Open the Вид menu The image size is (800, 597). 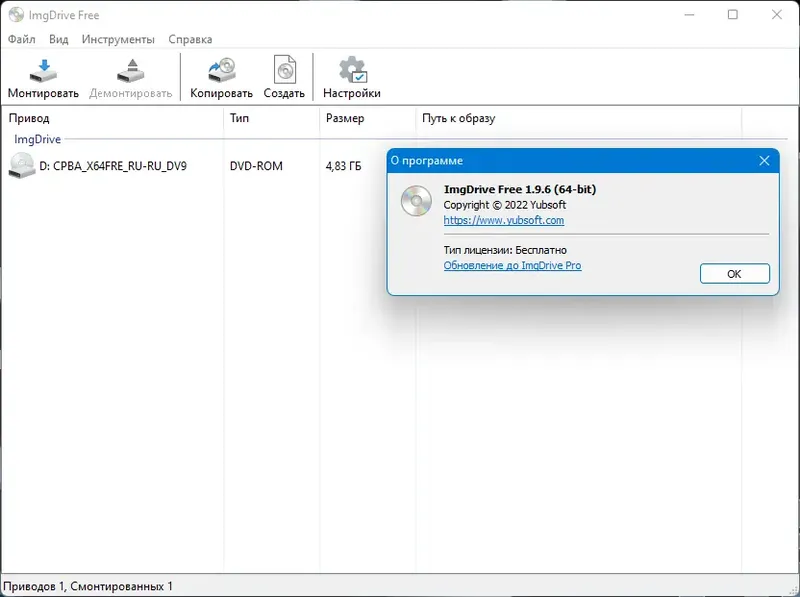[59, 39]
